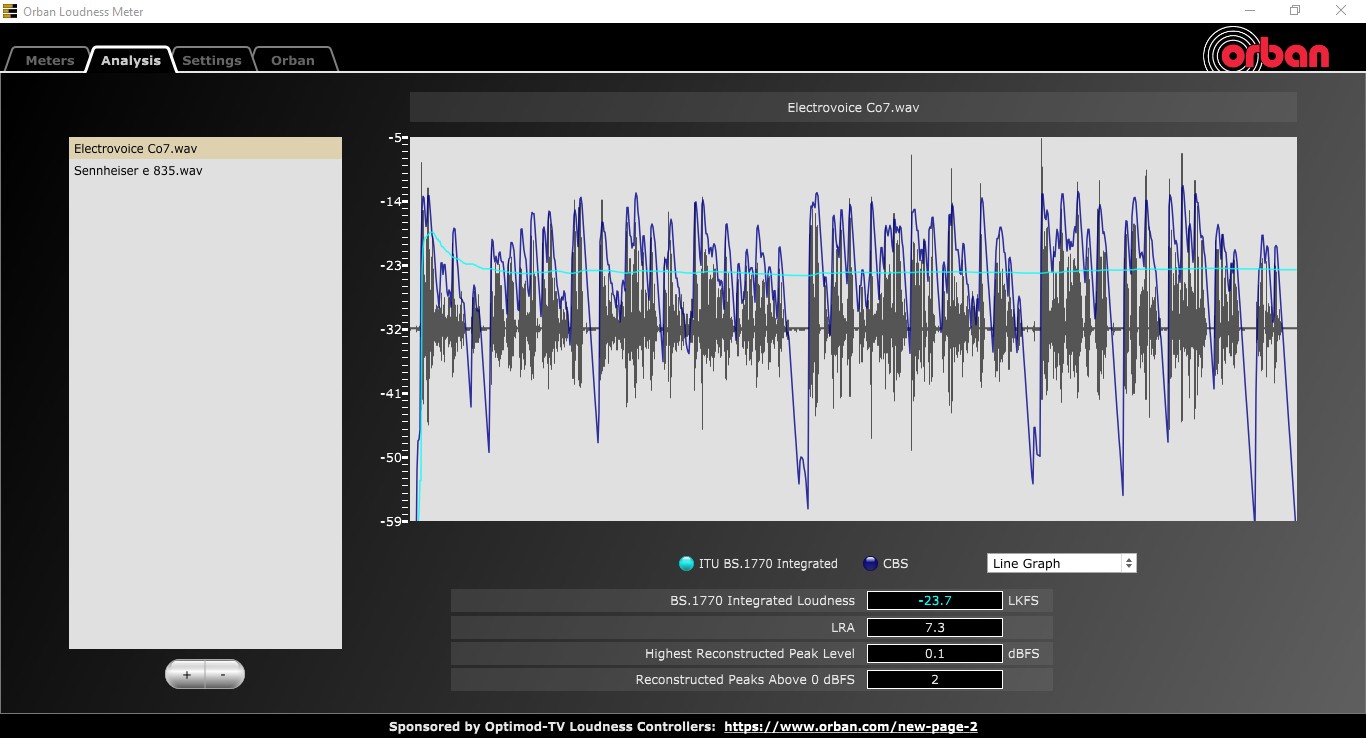The height and width of the screenshot is (738, 1366).
Task: Open the Line Graph dropdown
Action: pyautogui.click(x=1061, y=563)
